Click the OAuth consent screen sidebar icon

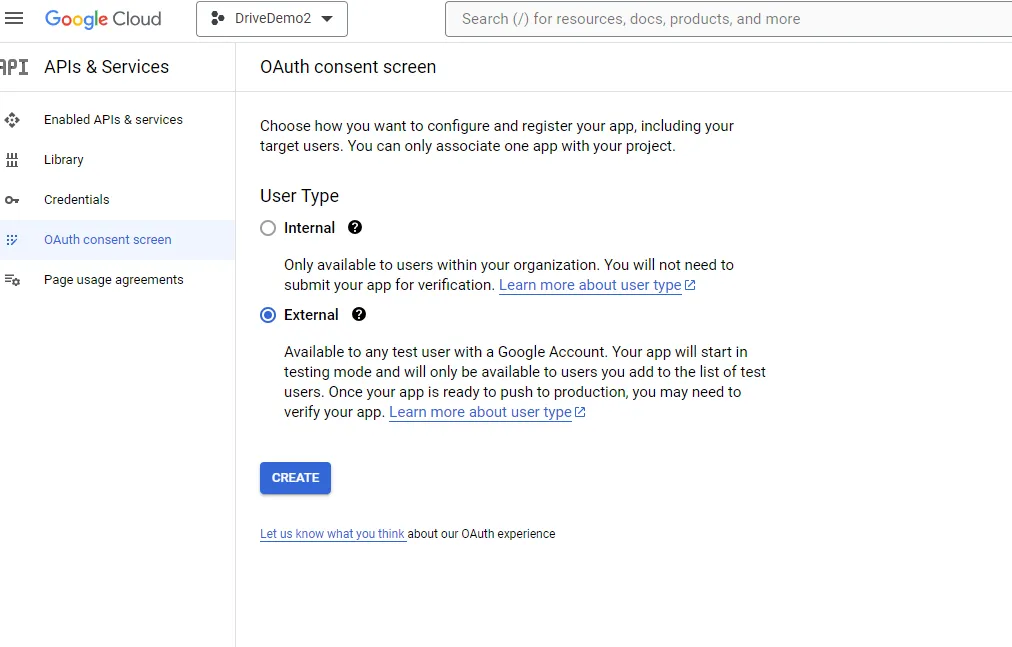point(12,240)
